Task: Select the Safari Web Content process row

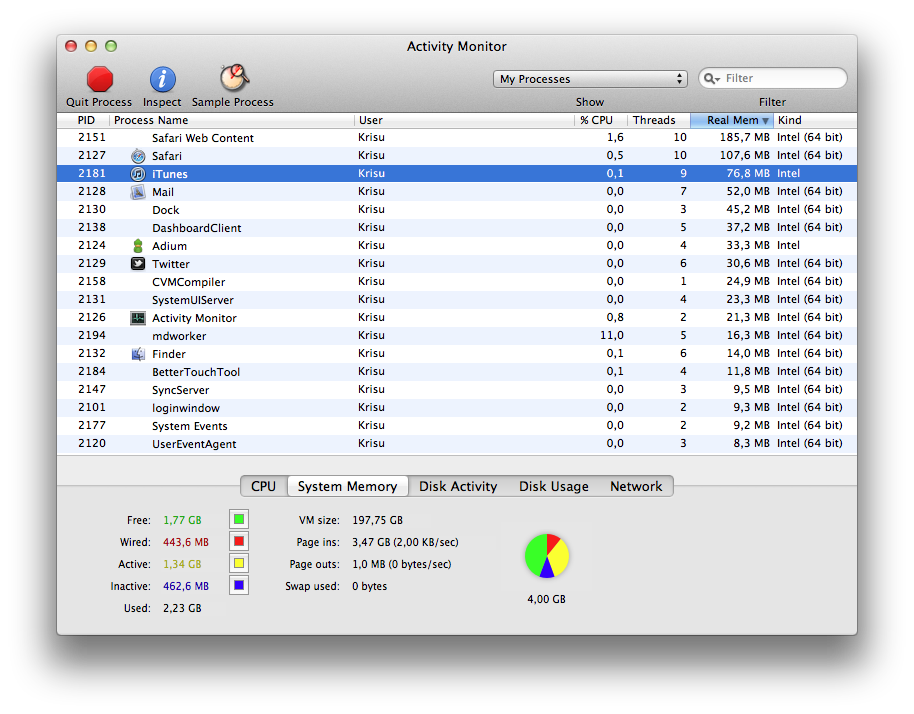Action: click(x=457, y=138)
